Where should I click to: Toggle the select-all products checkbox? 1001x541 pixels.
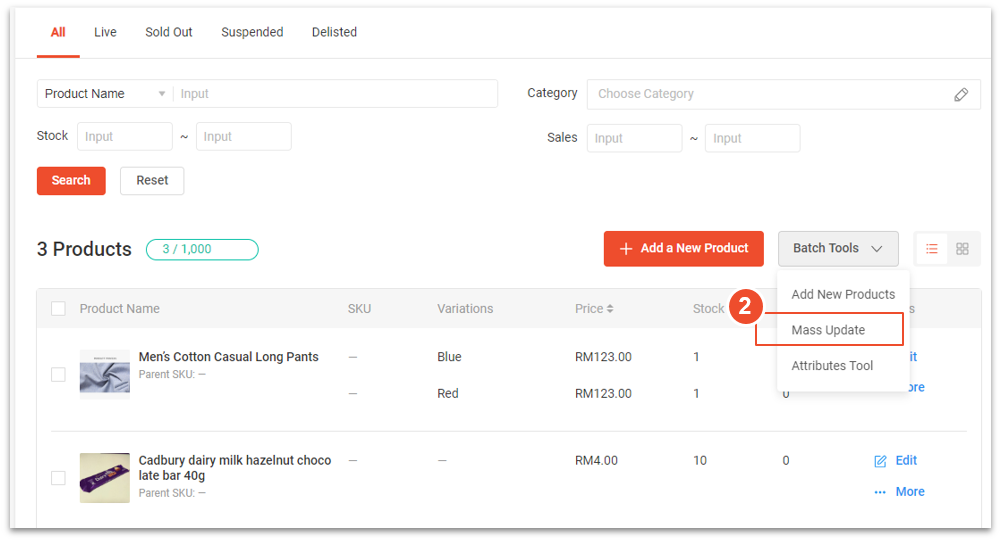[x=58, y=309]
